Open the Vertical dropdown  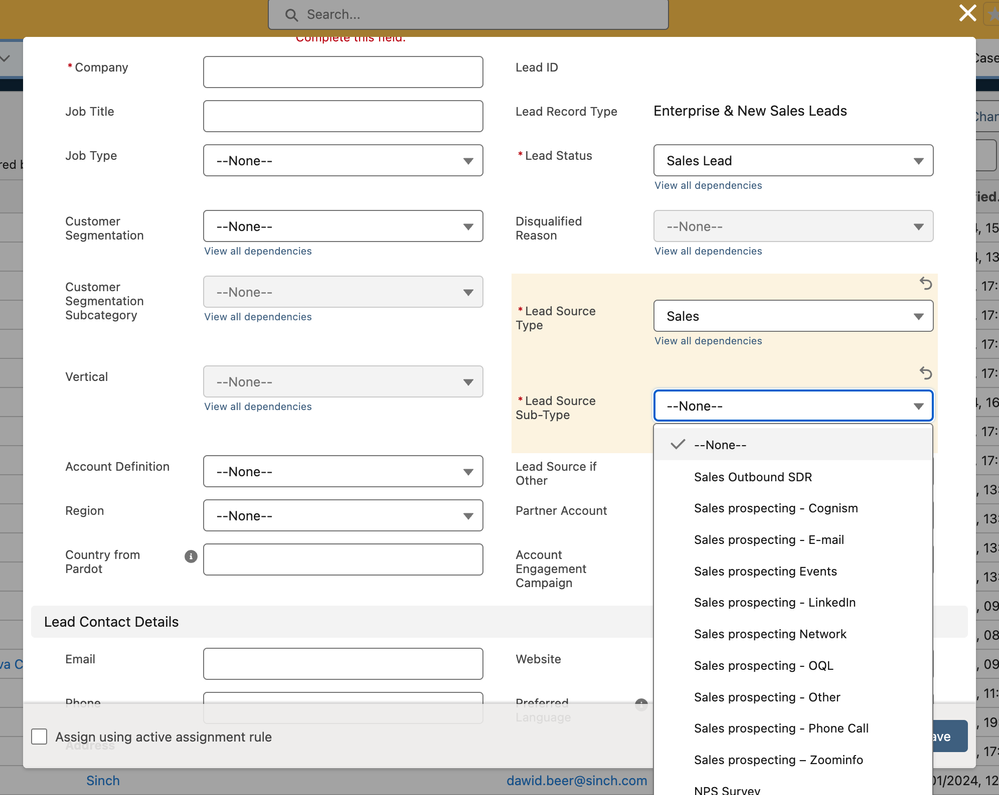click(343, 382)
